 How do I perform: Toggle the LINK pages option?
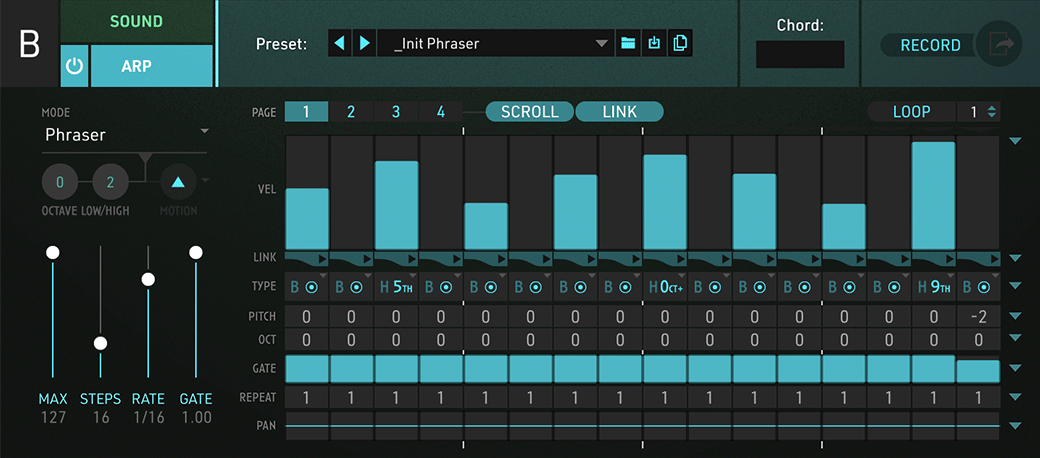(x=619, y=112)
